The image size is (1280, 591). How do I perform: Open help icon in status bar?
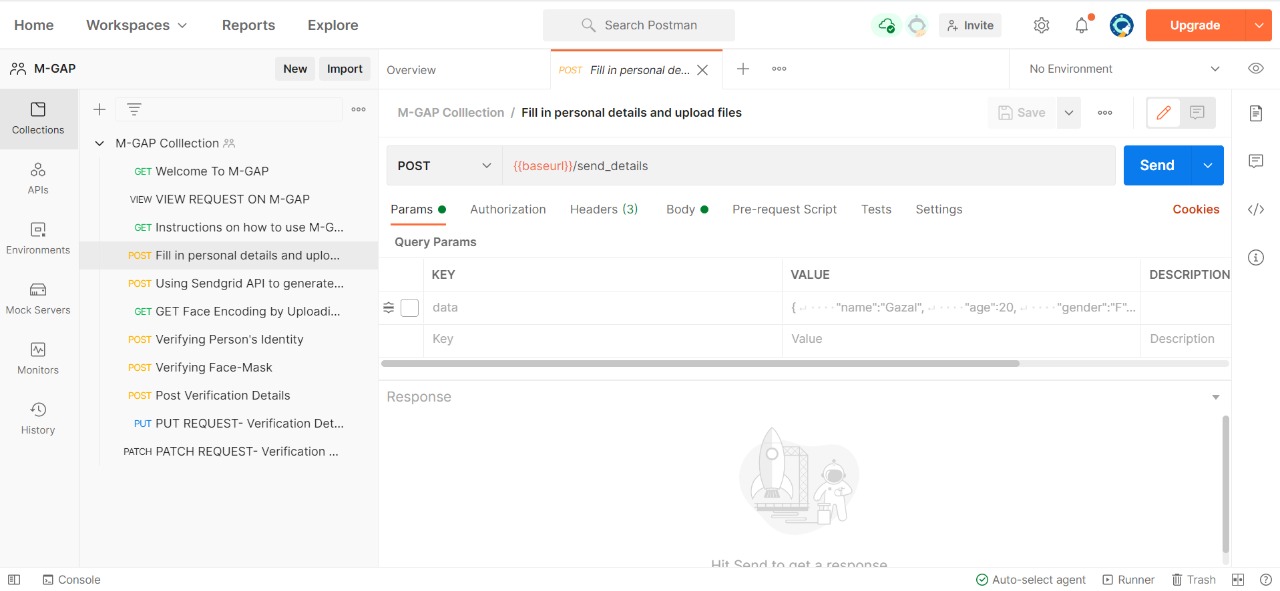coord(1266,580)
